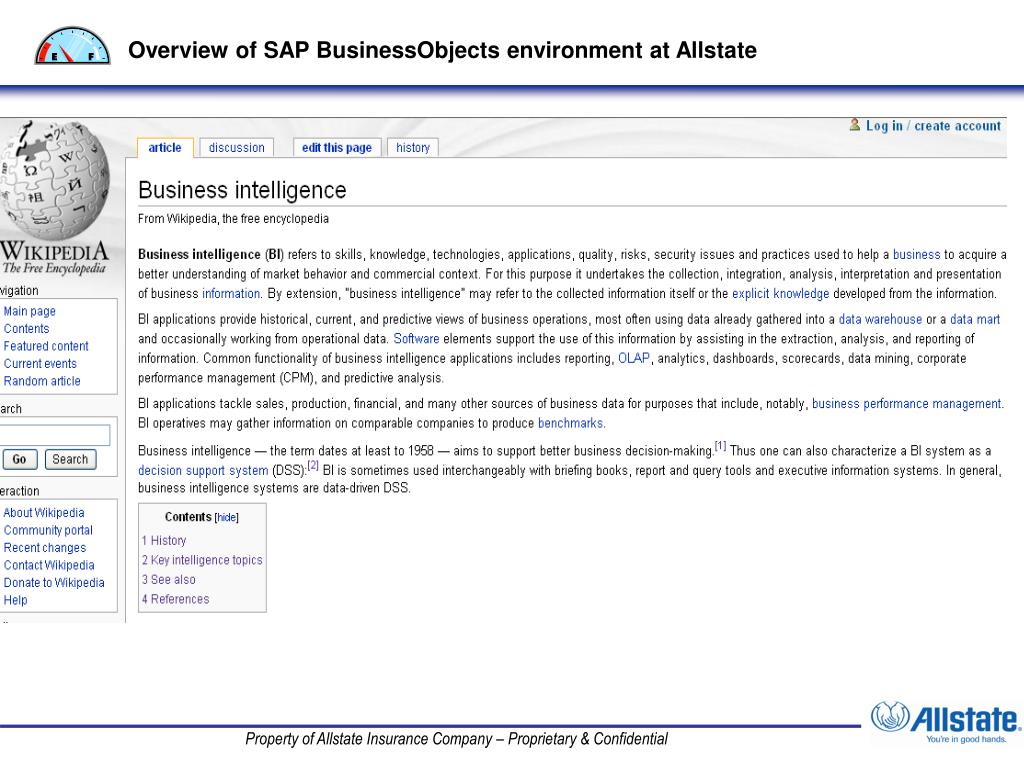Jump to 4 References section

tap(176, 600)
